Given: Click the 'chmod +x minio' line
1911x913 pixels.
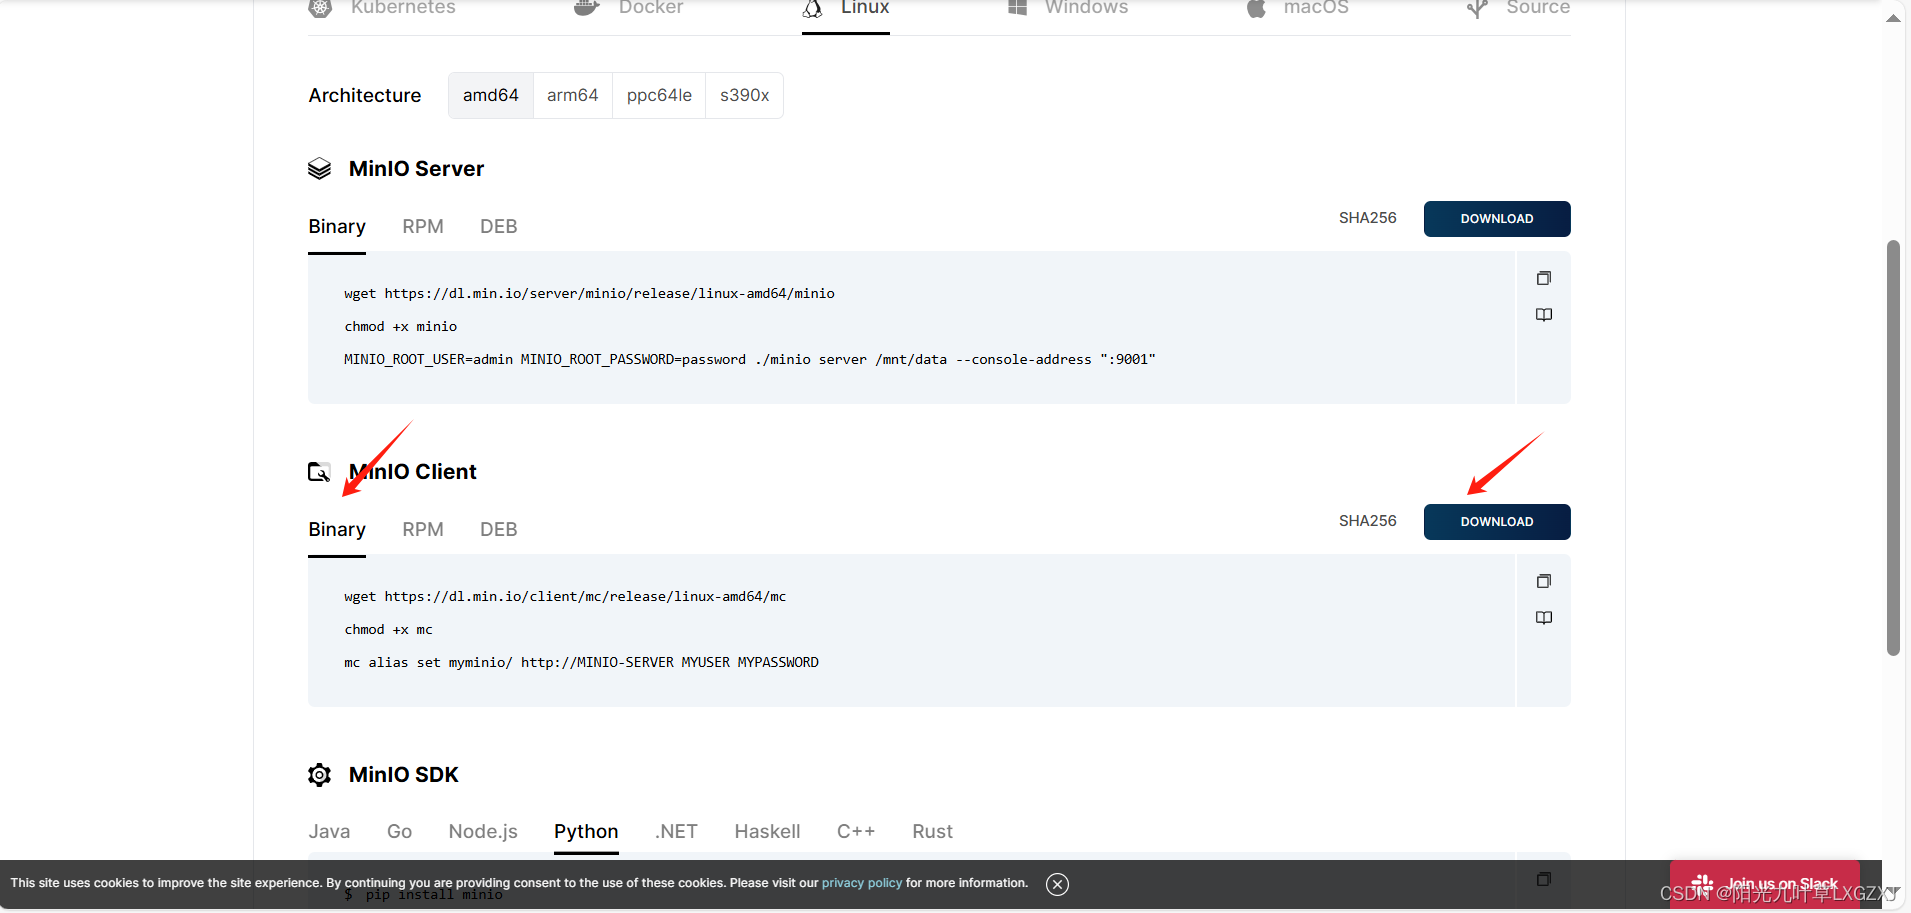Looking at the screenshot, I should pos(401,327).
